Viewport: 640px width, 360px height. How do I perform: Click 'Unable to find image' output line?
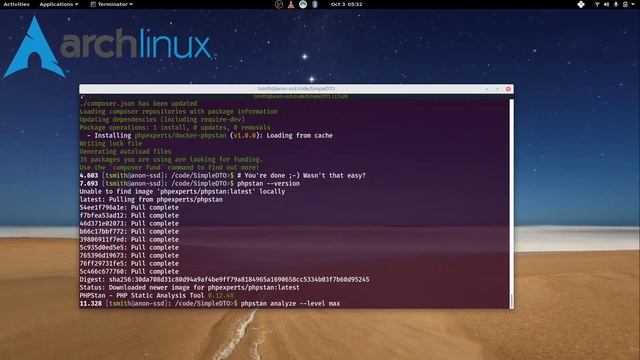coord(182,191)
